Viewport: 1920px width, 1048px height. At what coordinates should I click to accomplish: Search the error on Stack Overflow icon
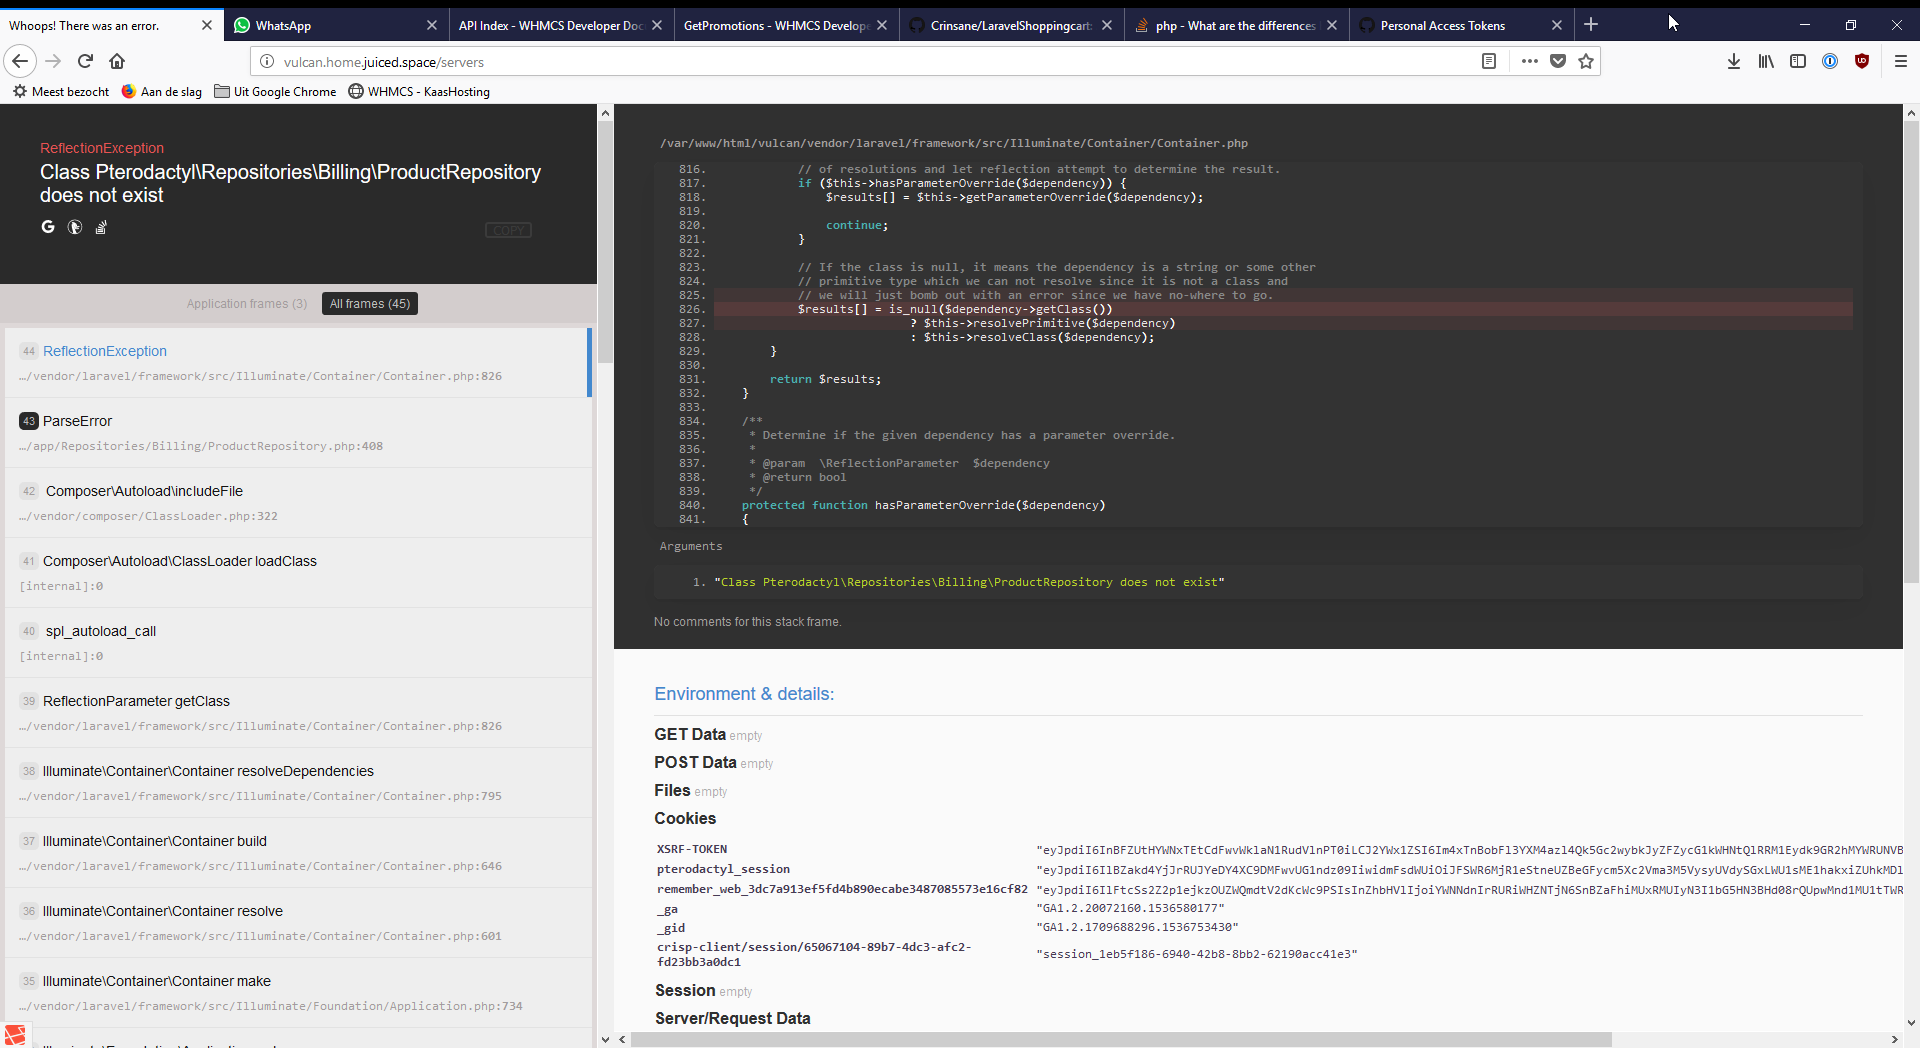[101, 228]
